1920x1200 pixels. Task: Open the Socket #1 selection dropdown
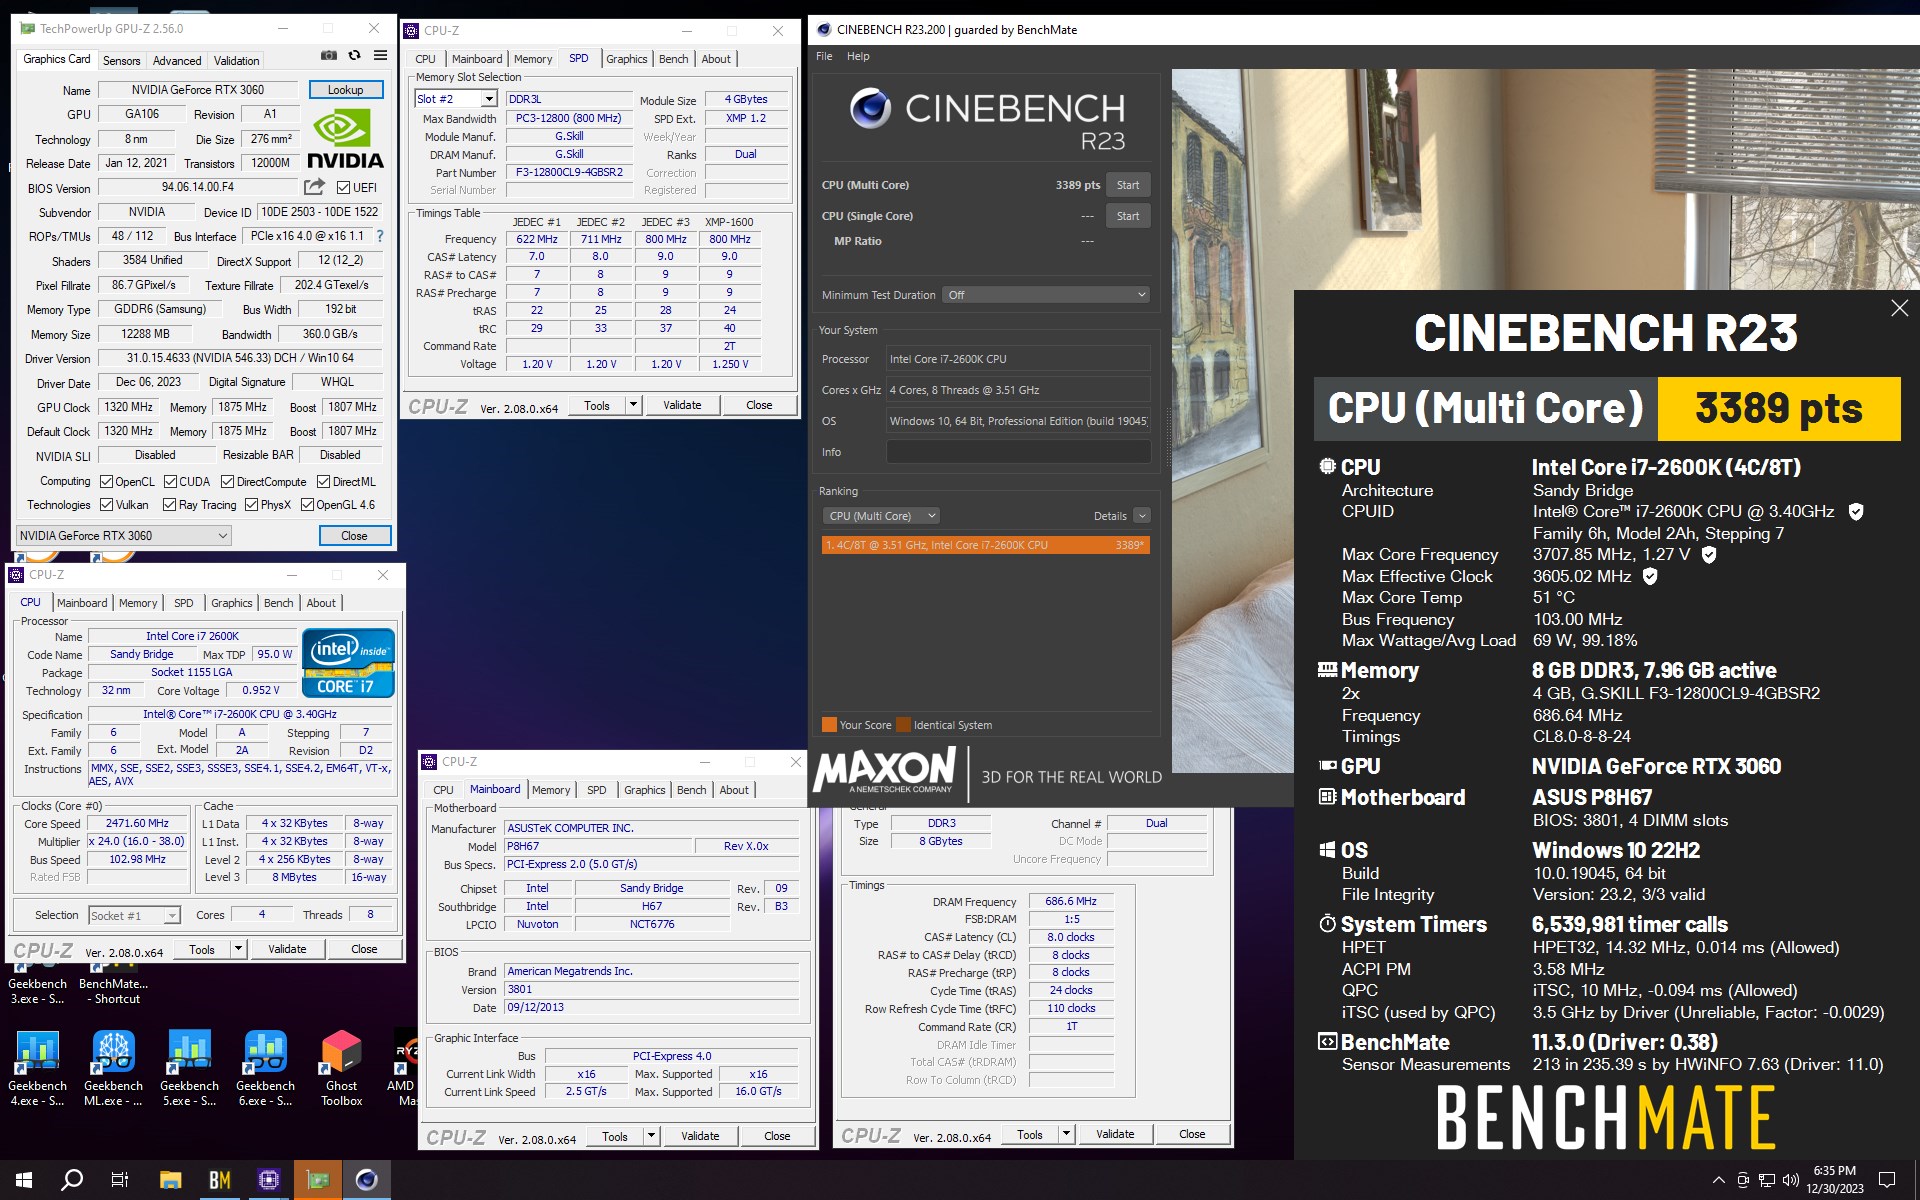click(x=134, y=915)
